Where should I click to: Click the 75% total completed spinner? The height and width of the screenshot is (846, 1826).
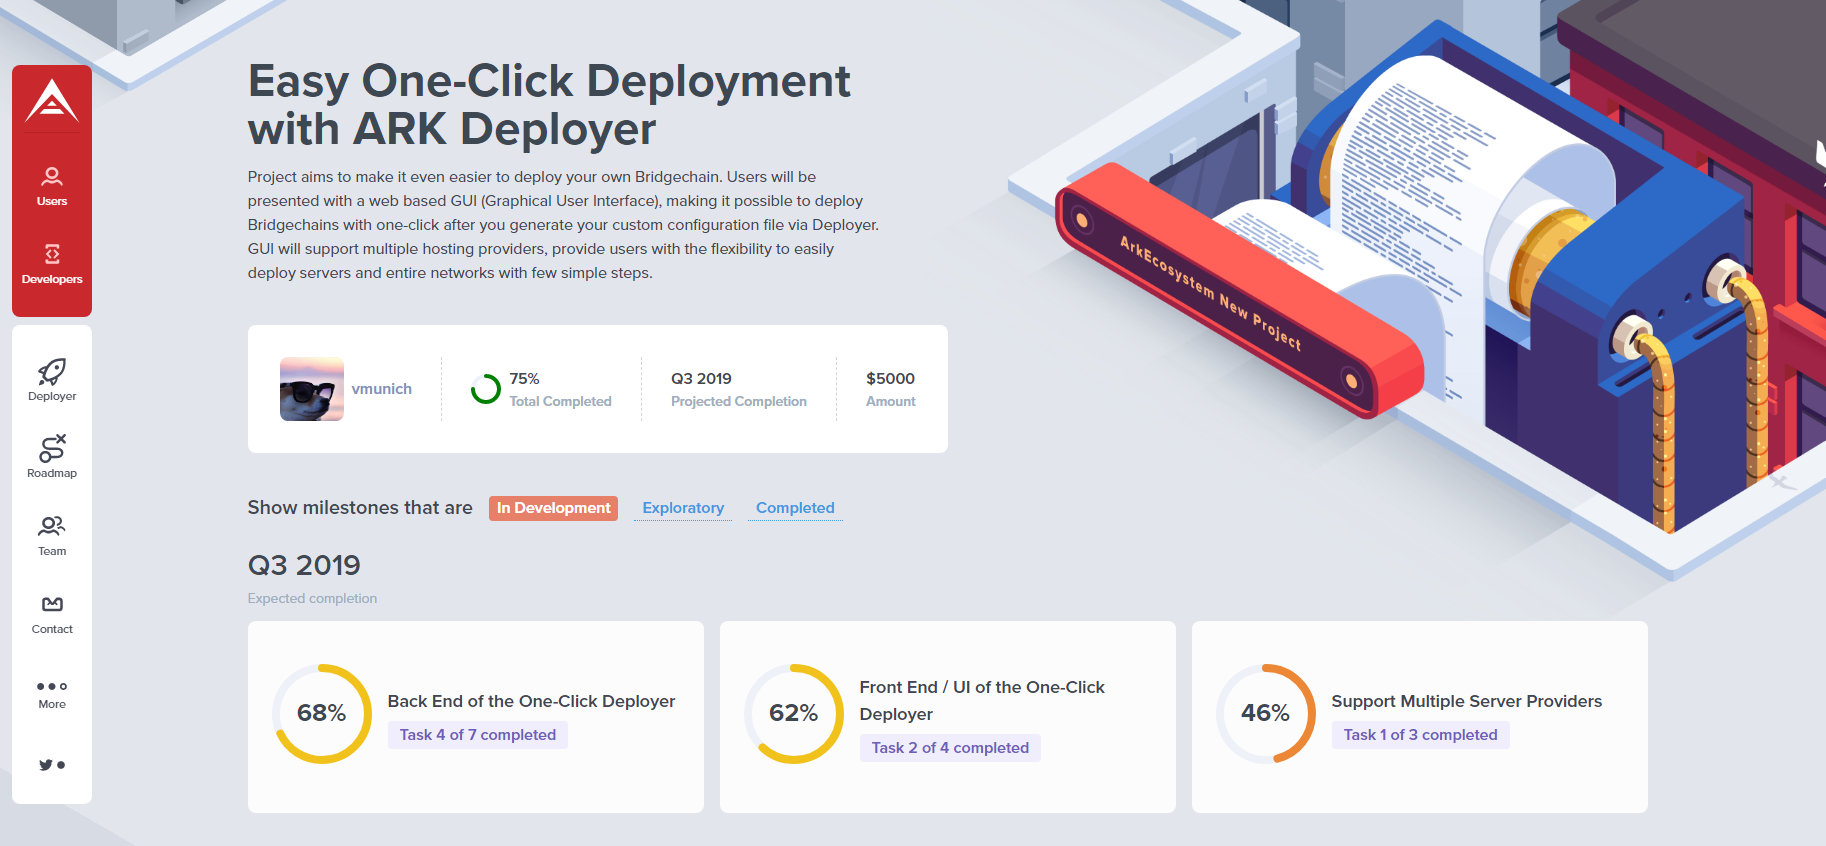coord(486,389)
